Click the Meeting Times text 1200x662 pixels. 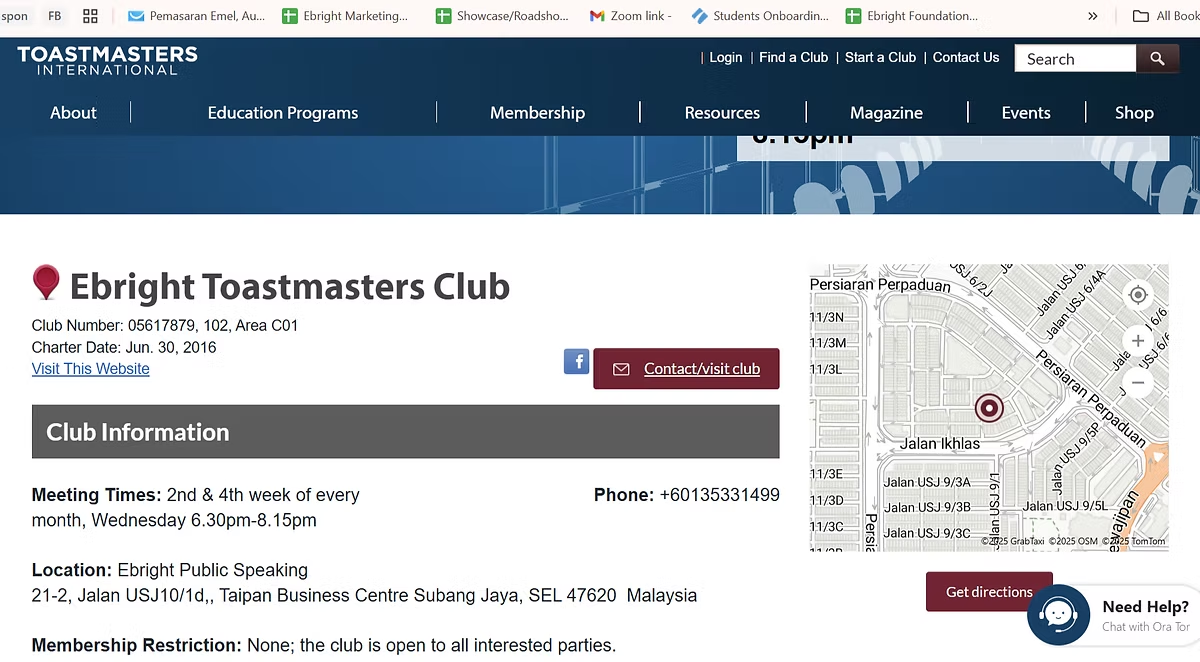point(195,508)
